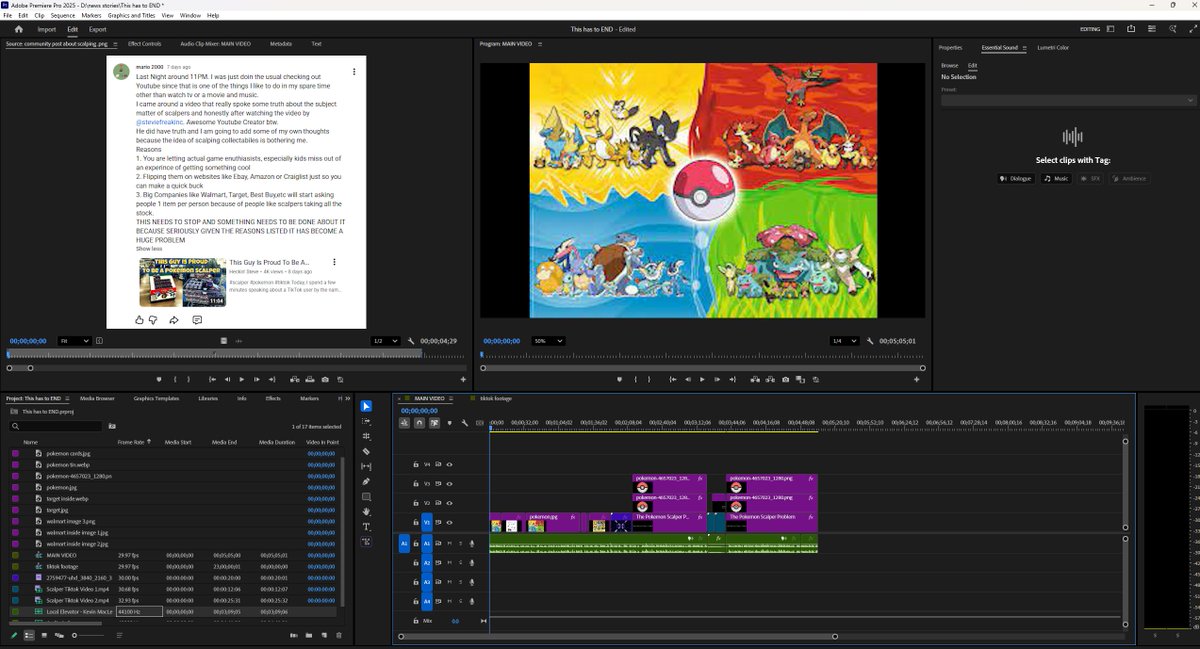Switch to the Import page
The image size is (1200, 649).
click(x=47, y=29)
